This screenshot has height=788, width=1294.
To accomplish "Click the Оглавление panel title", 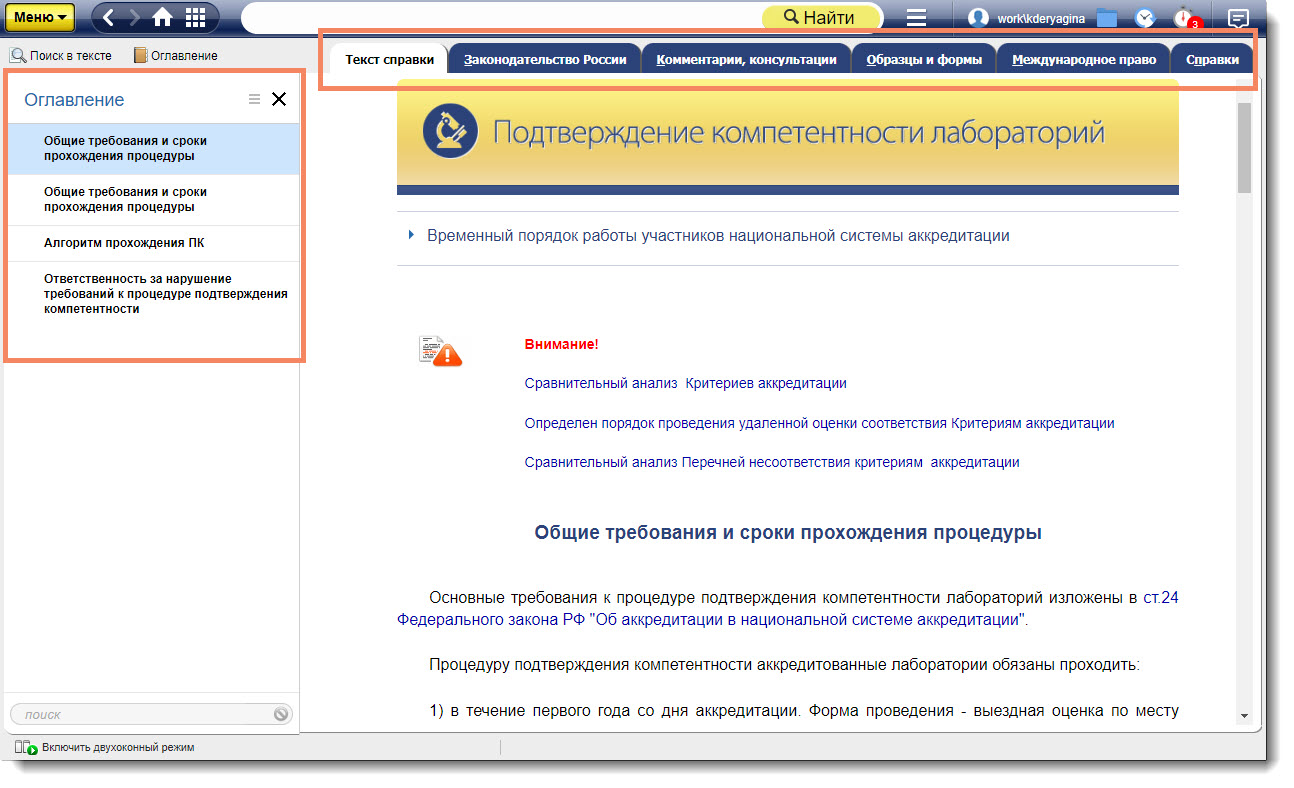I will 74,100.
